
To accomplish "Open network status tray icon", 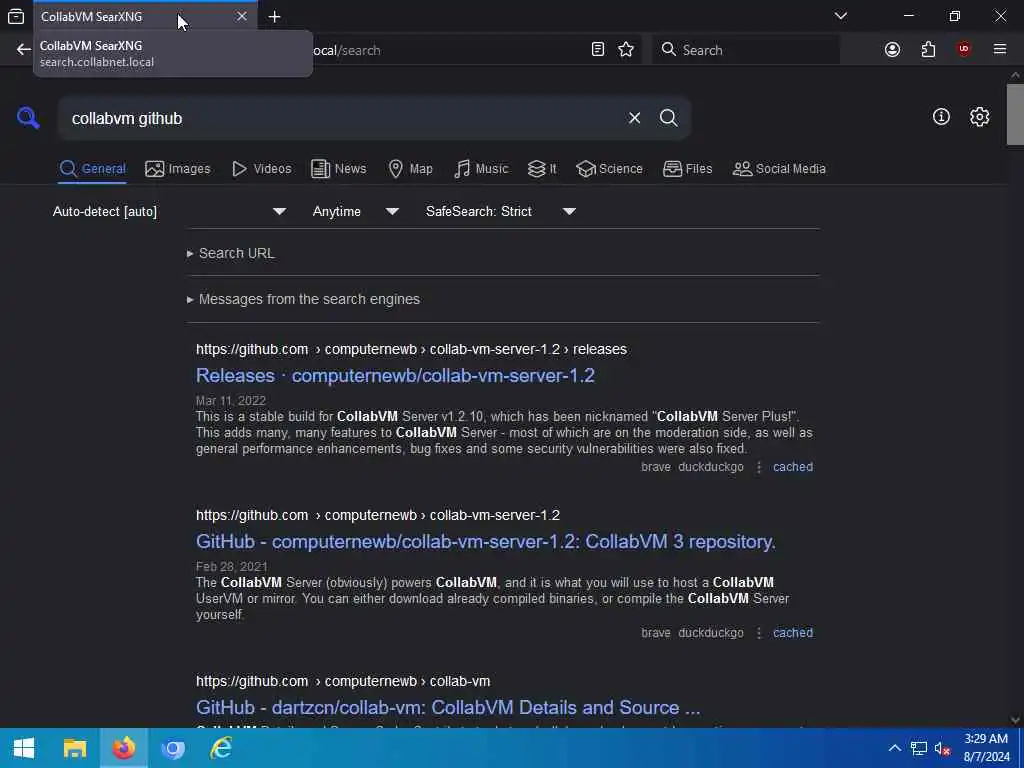I will click(x=919, y=748).
